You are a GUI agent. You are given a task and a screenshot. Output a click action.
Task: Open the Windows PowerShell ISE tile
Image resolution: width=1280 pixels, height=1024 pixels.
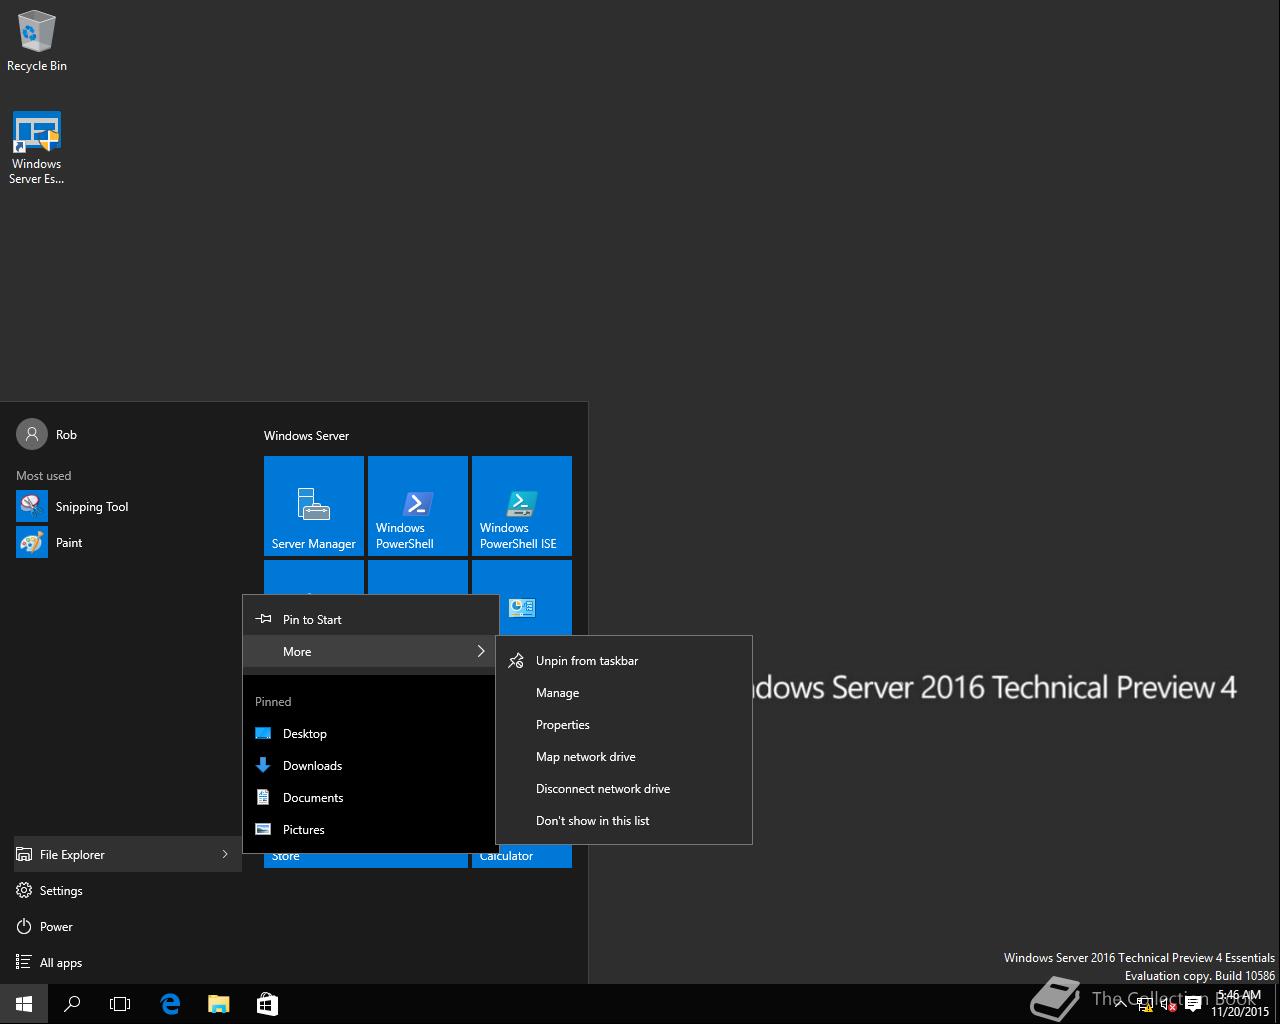click(x=522, y=506)
